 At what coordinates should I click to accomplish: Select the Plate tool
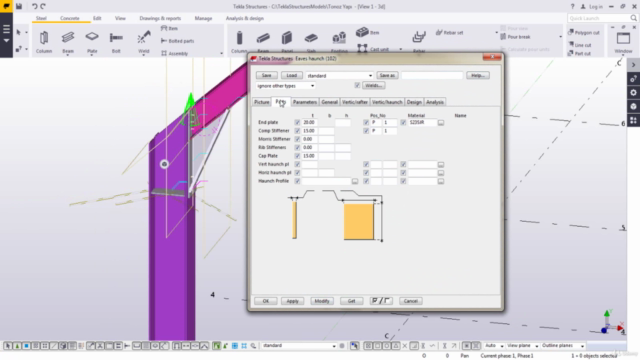[92, 42]
